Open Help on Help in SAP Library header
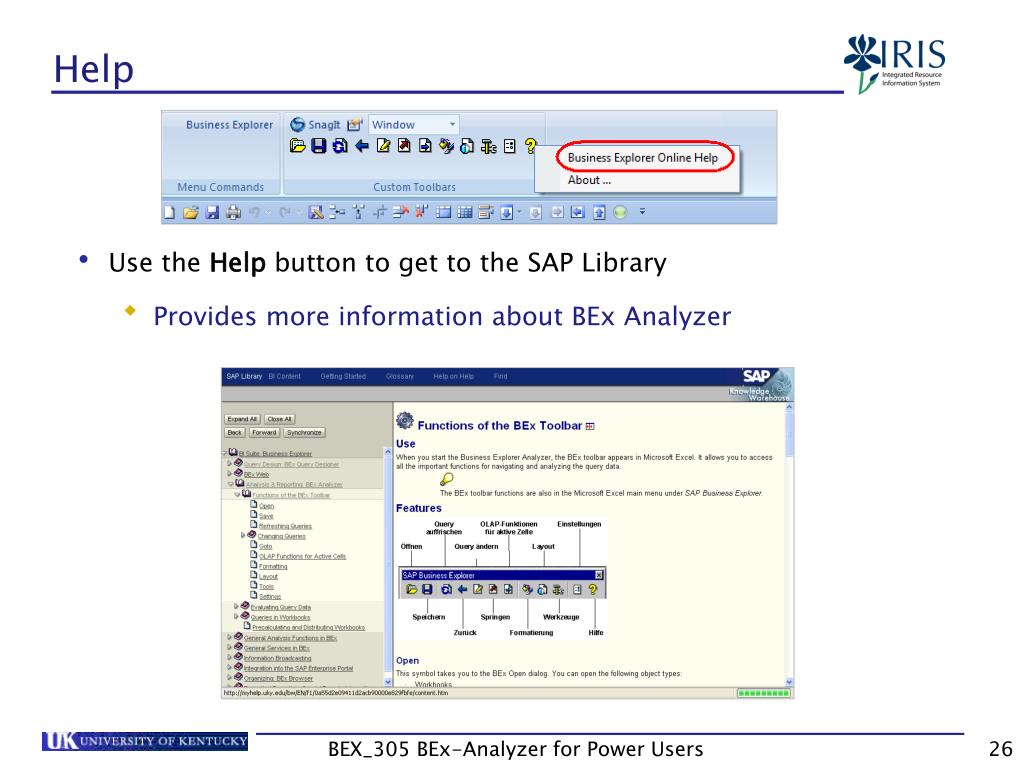The width and height of the screenshot is (1024, 768). point(453,376)
